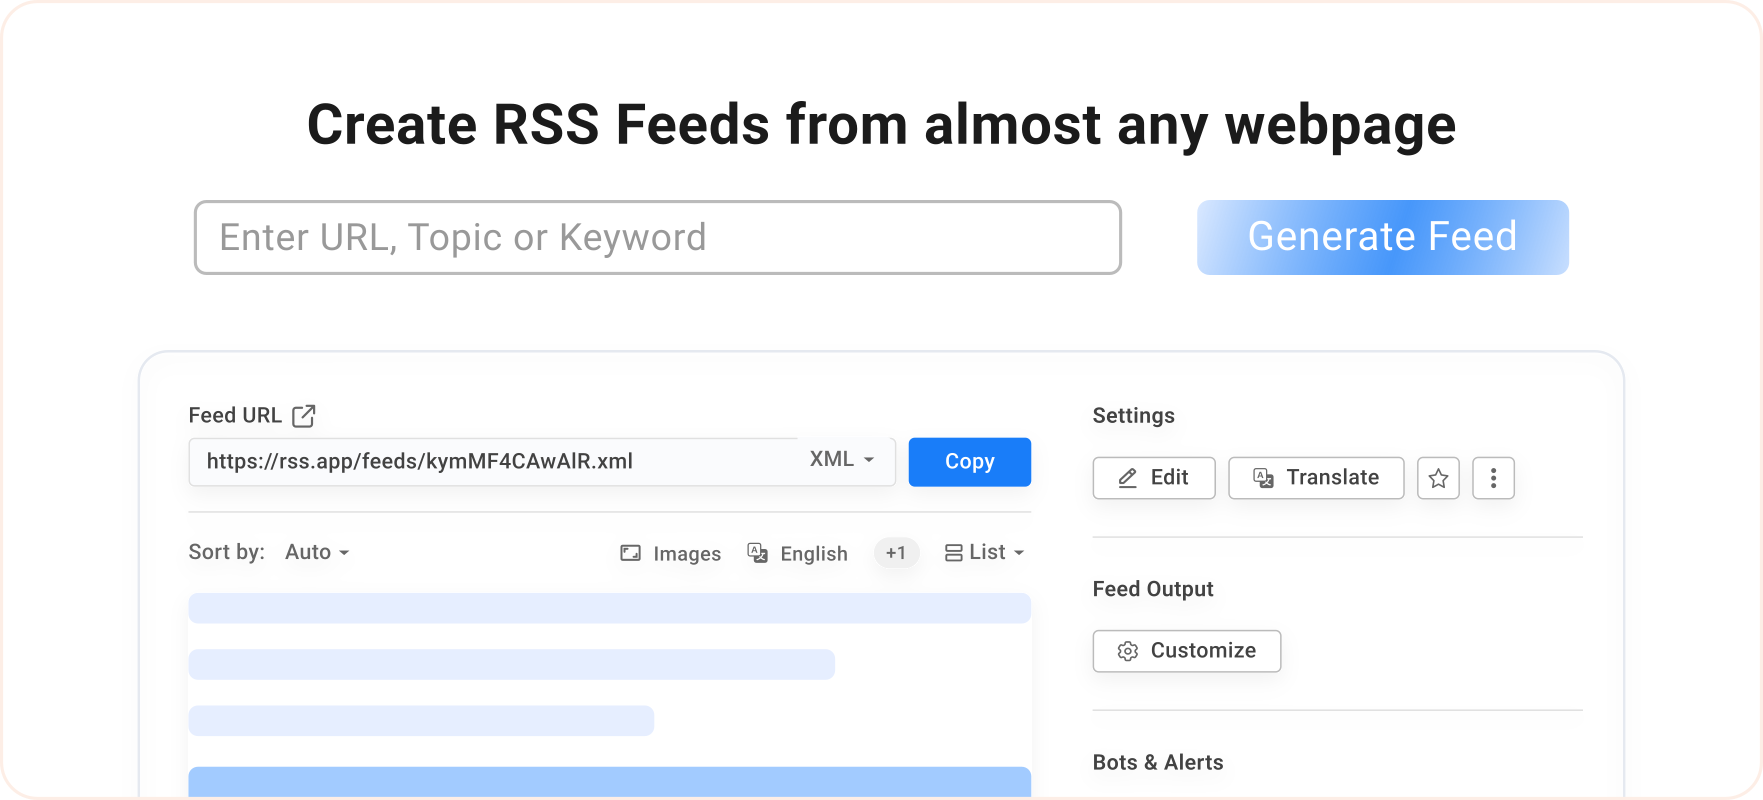Select the Feed Output section heading
The height and width of the screenshot is (800, 1763).
click(1153, 589)
